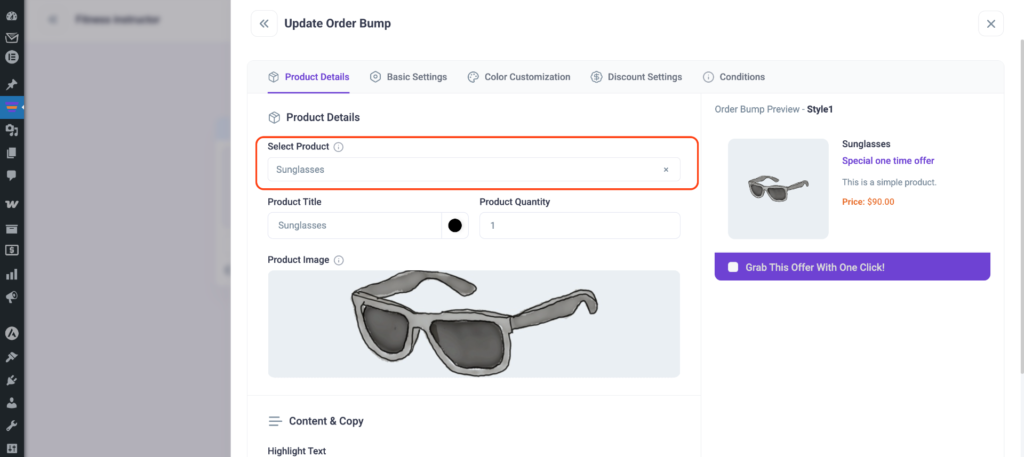Close the Update Order Bump panel
The width and height of the screenshot is (1024, 457).
click(991, 24)
